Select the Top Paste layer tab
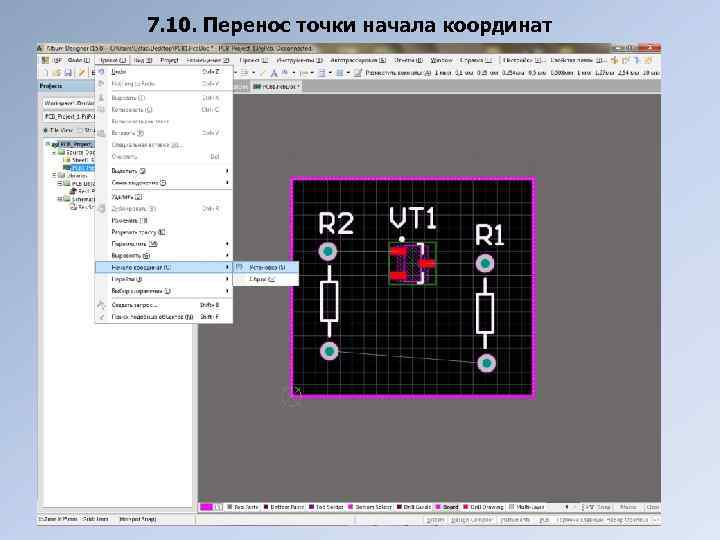The image size is (720, 540). (x=243, y=507)
